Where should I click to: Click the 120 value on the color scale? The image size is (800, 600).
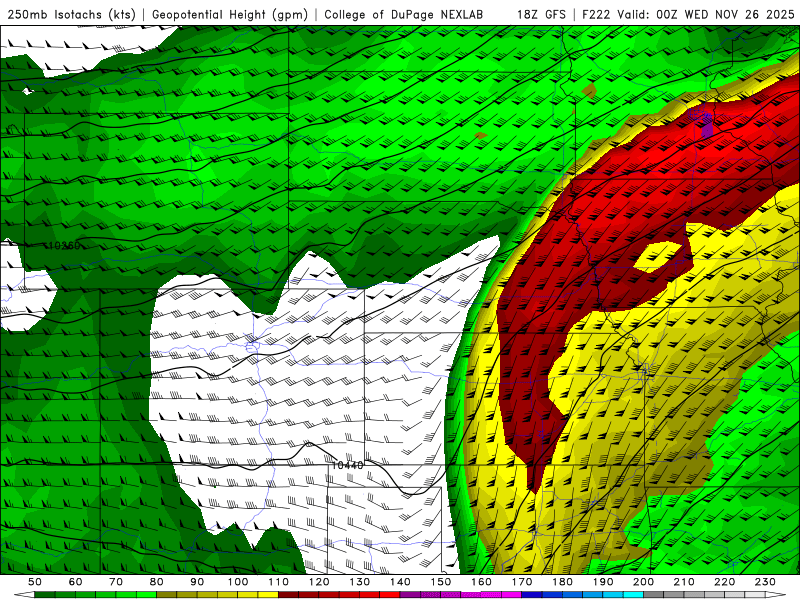pyautogui.click(x=319, y=582)
